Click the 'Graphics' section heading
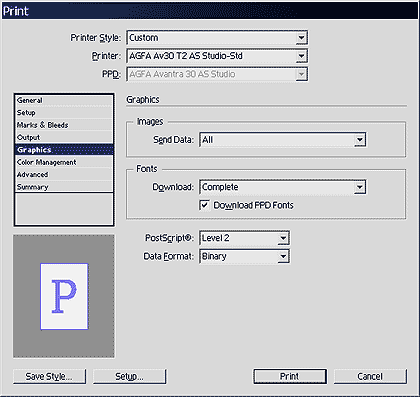This screenshot has height=397, width=420. [x=143, y=100]
